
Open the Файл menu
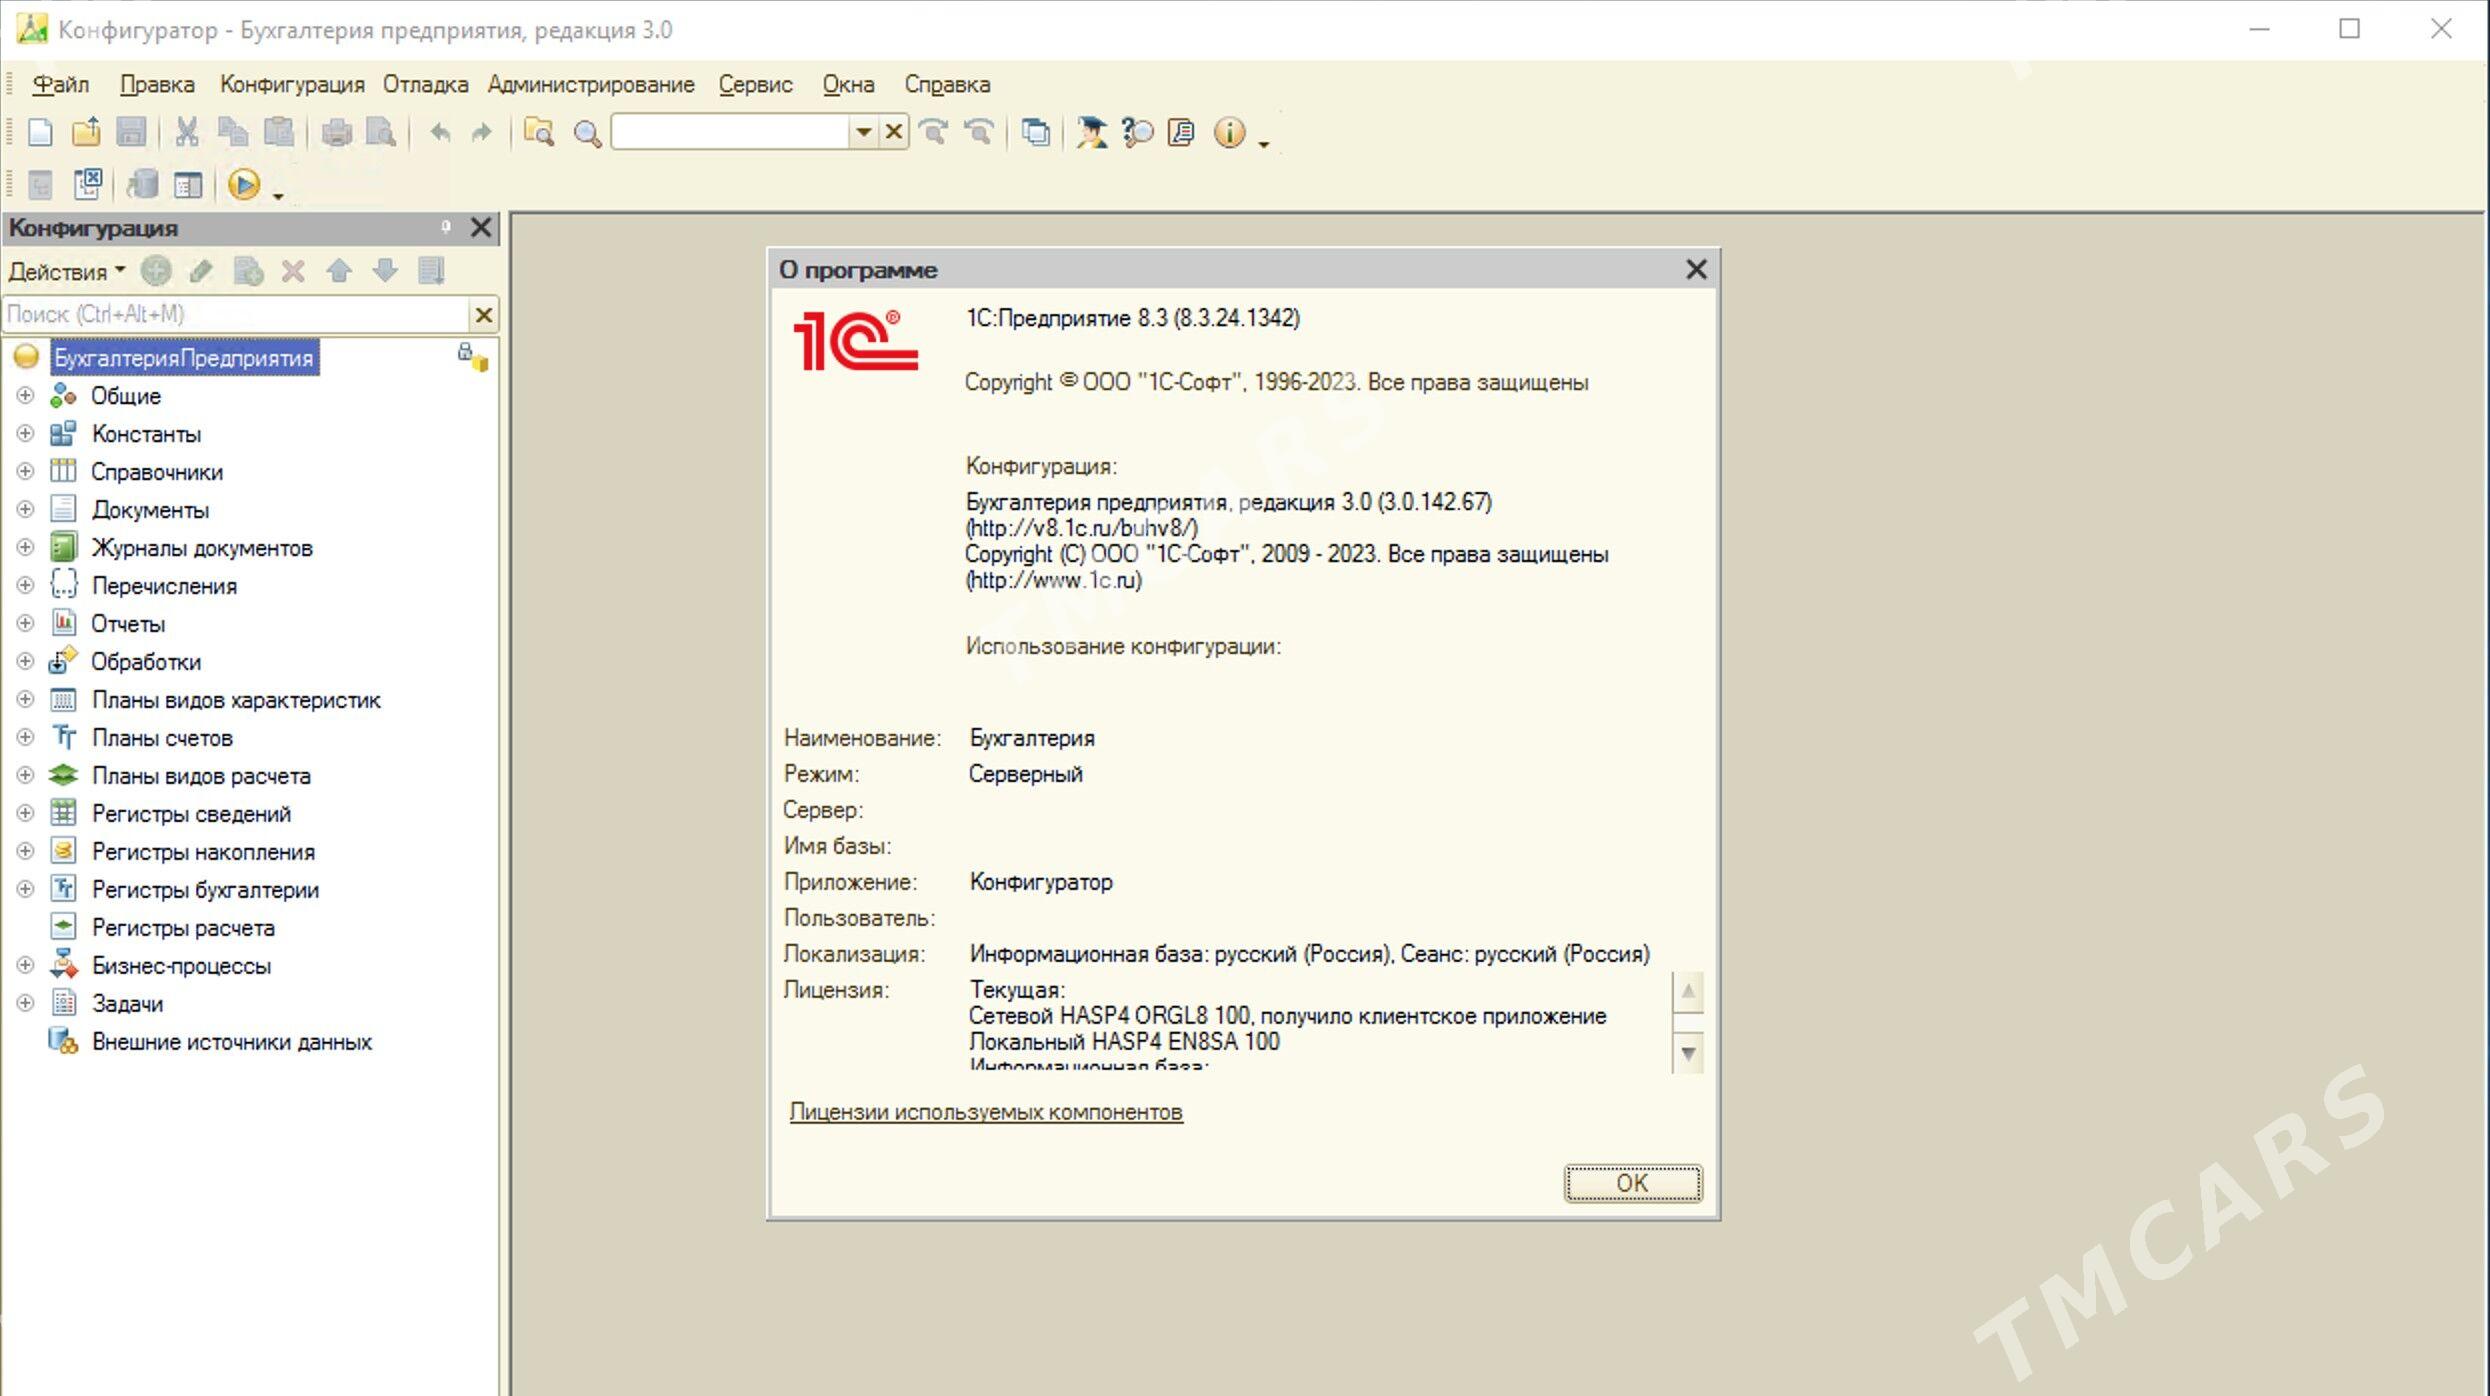(61, 85)
